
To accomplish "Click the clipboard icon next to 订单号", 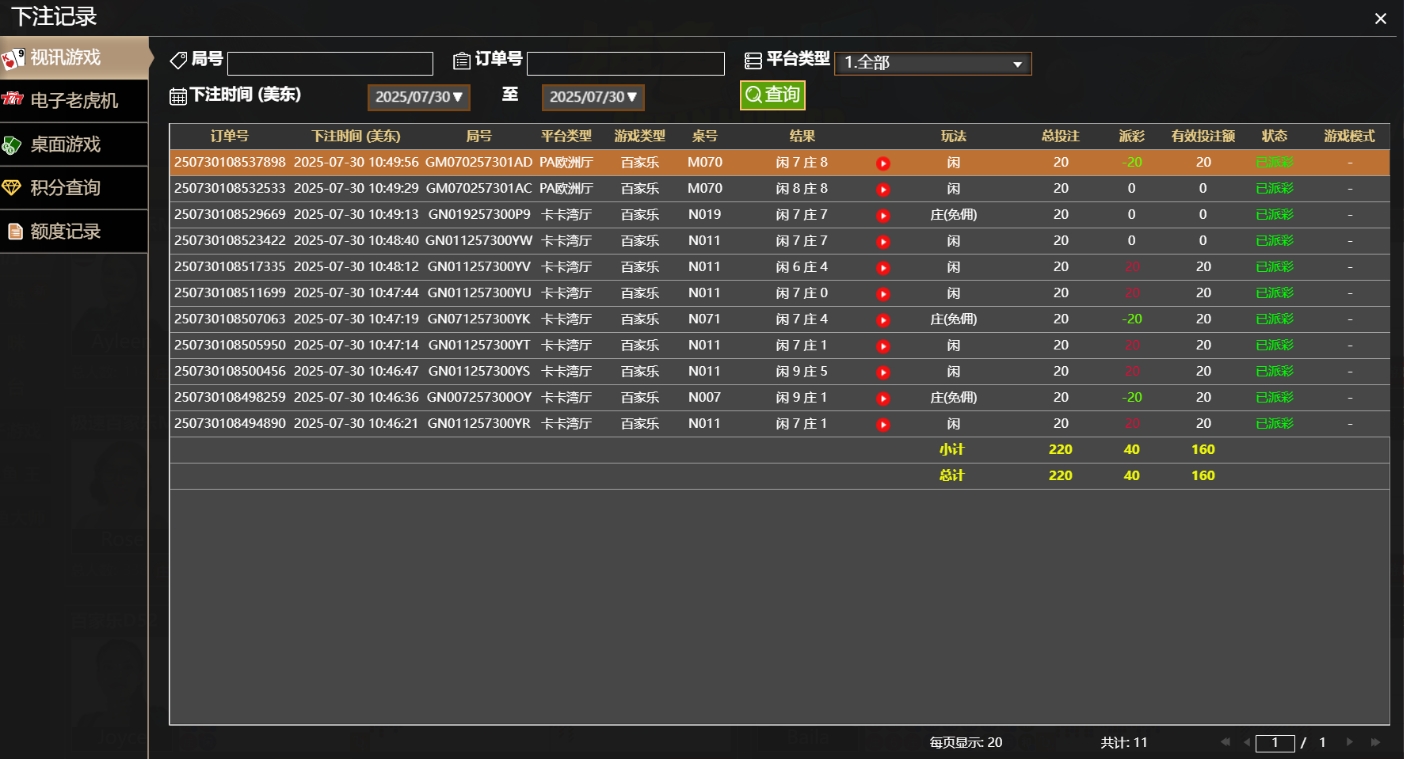I will tap(461, 61).
